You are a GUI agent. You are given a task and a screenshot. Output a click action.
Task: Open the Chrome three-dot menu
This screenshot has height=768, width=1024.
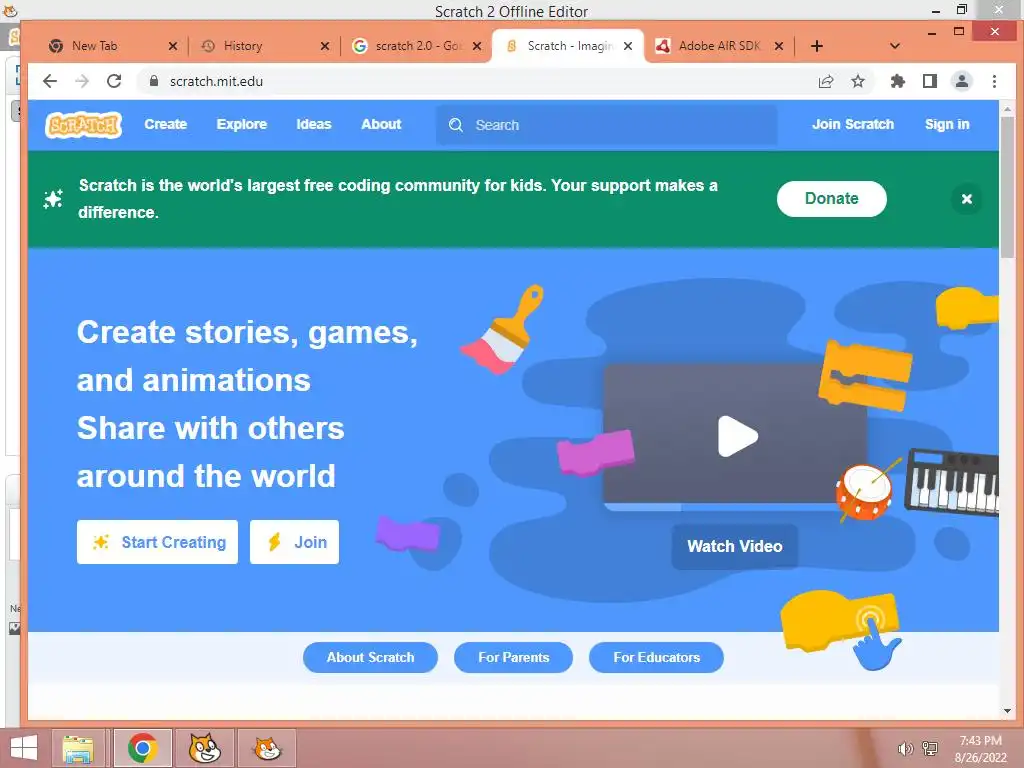pyautogui.click(x=994, y=81)
